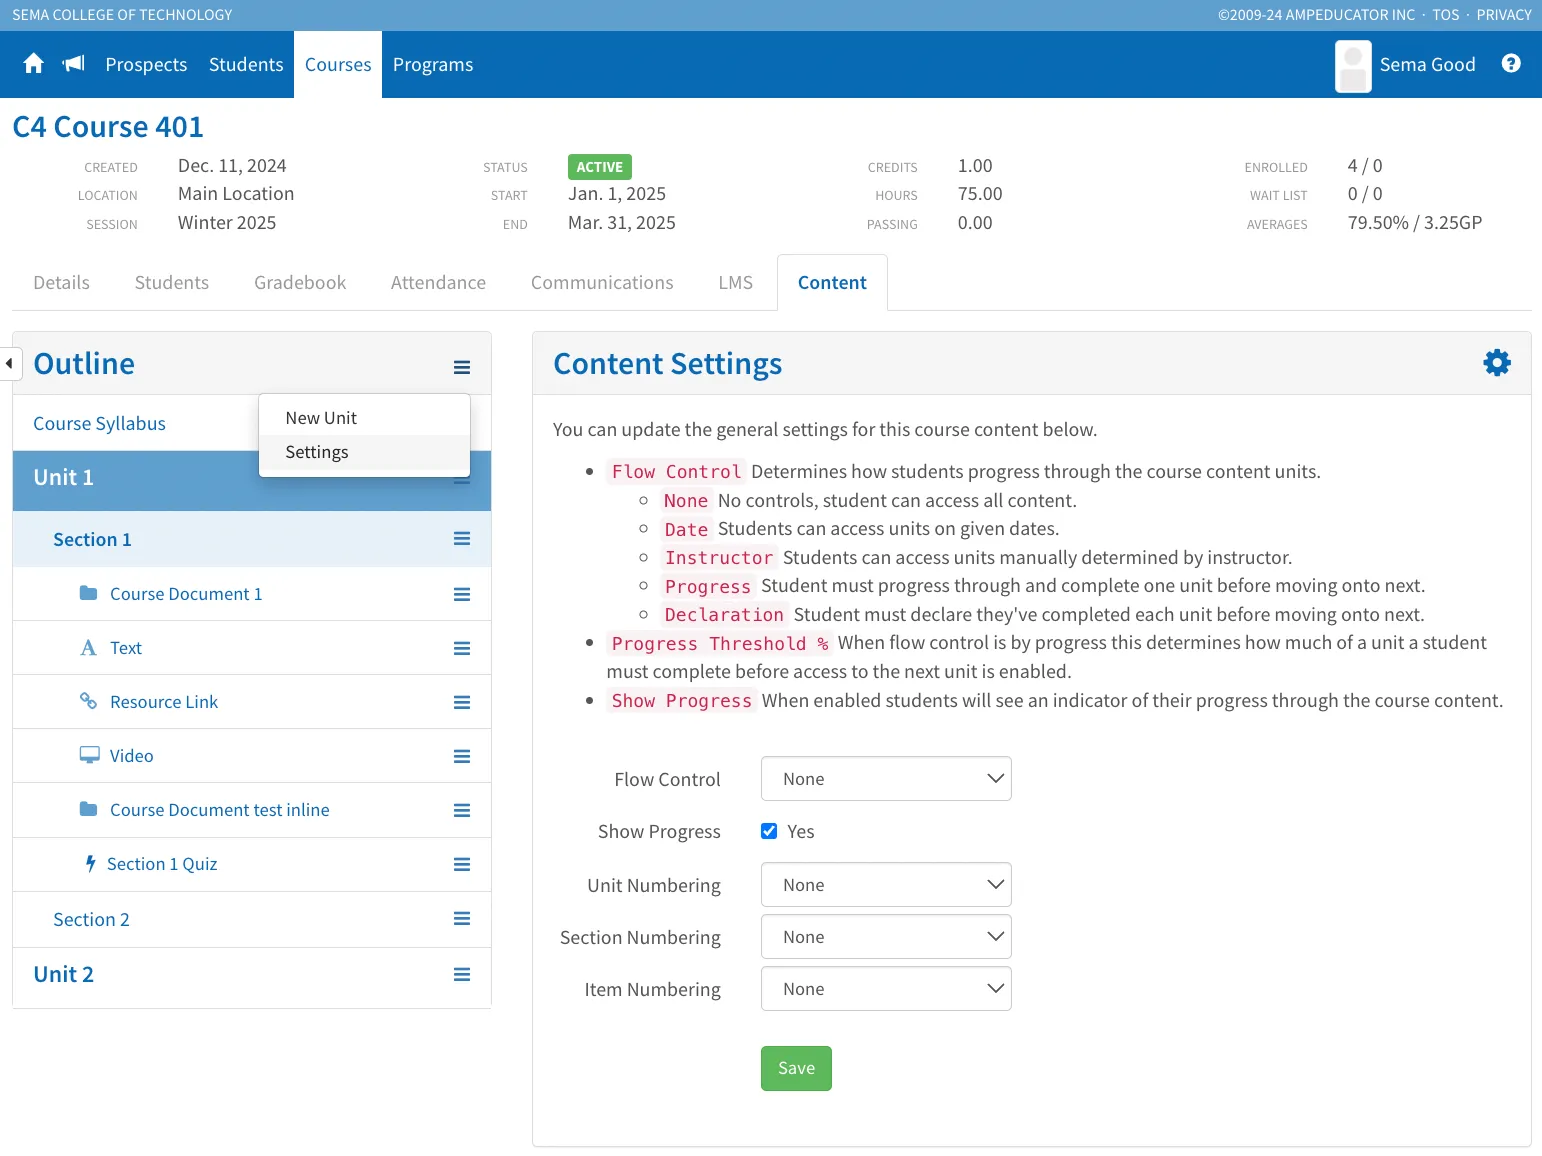Expand the Section Numbering dropdown
The width and height of the screenshot is (1542, 1156).
(x=886, y=937)
